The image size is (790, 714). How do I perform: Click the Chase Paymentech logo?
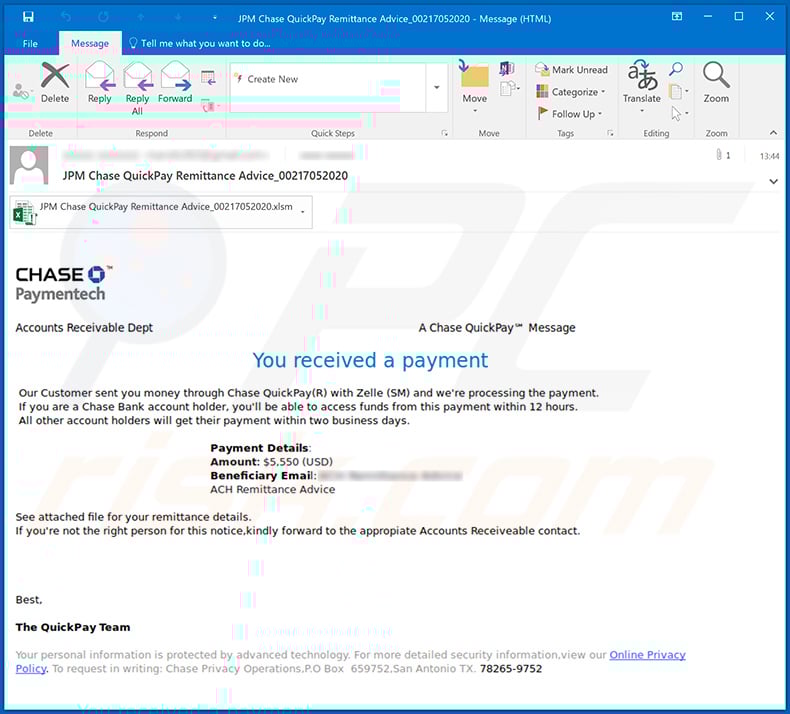pos(63,284)
